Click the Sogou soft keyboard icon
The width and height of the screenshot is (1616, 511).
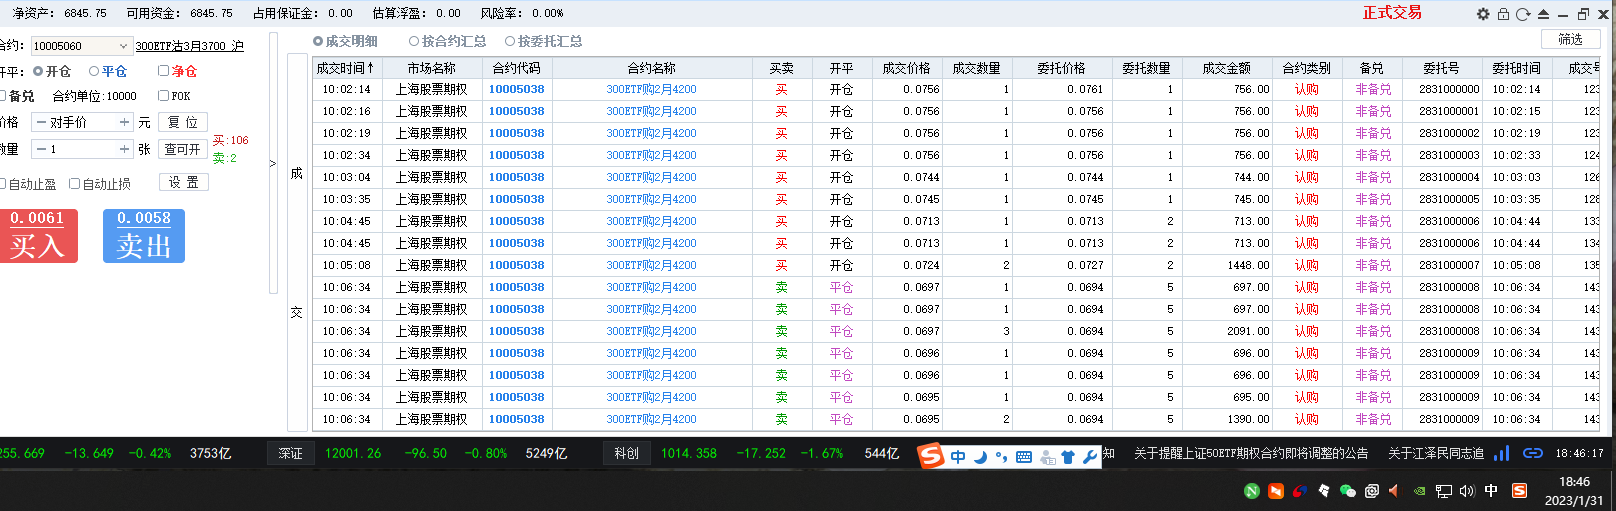(1024, 457)
